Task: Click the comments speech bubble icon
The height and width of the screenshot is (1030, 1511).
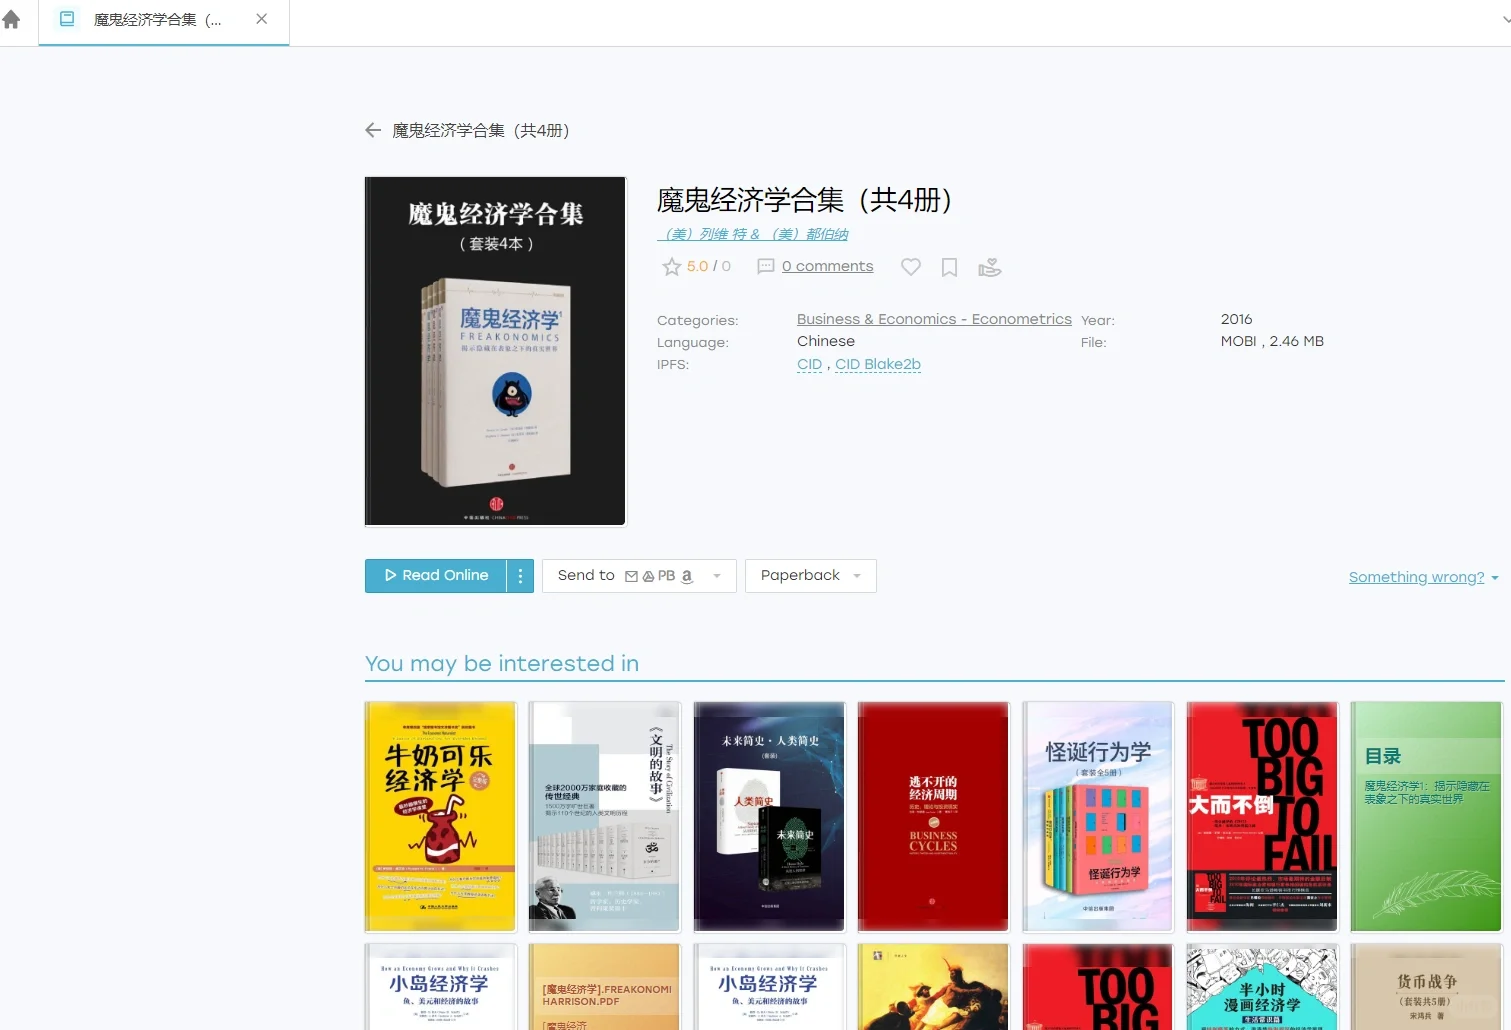Action: point(766,266)
